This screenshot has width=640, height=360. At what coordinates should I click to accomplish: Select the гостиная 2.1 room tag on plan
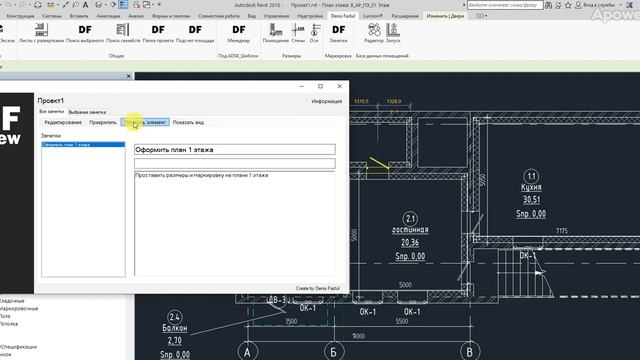pyautogui.click(x=410, y=236)
